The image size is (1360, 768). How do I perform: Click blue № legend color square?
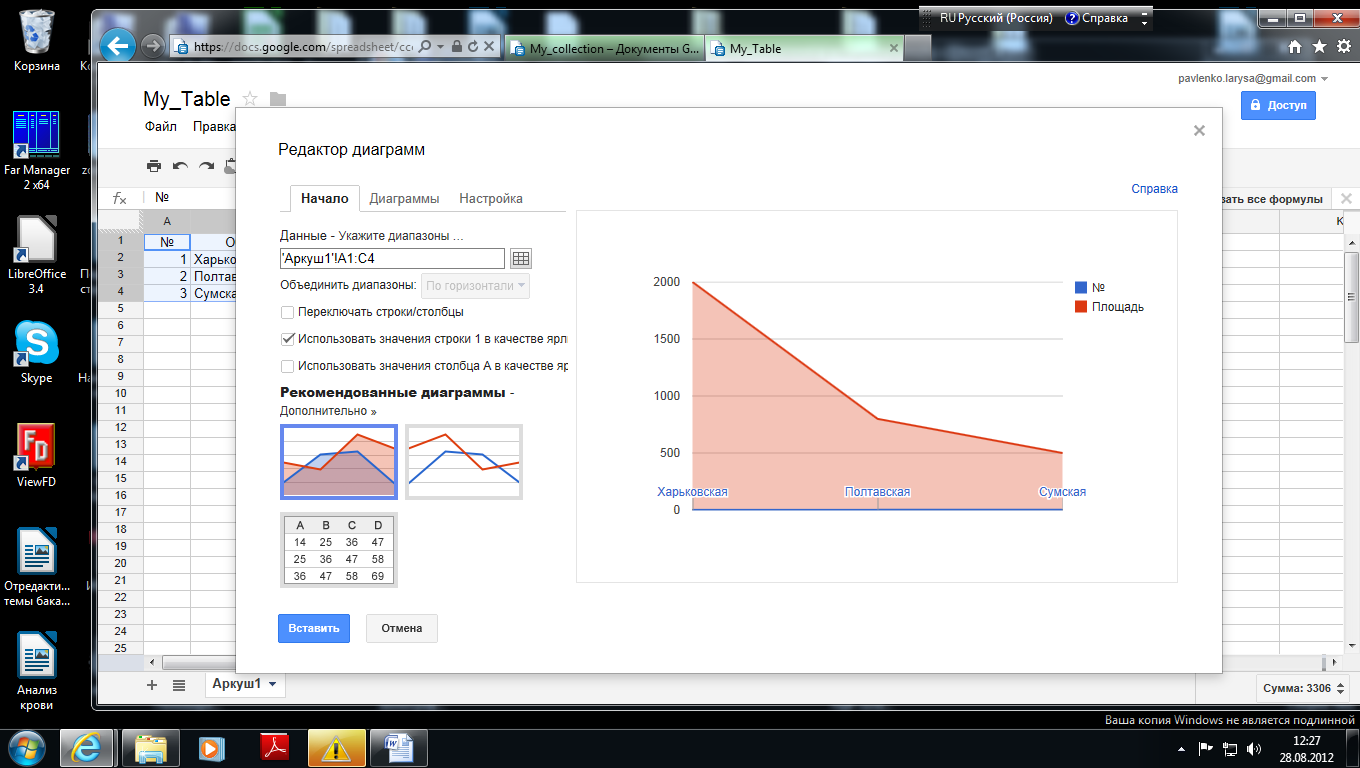pos(1080,287)
